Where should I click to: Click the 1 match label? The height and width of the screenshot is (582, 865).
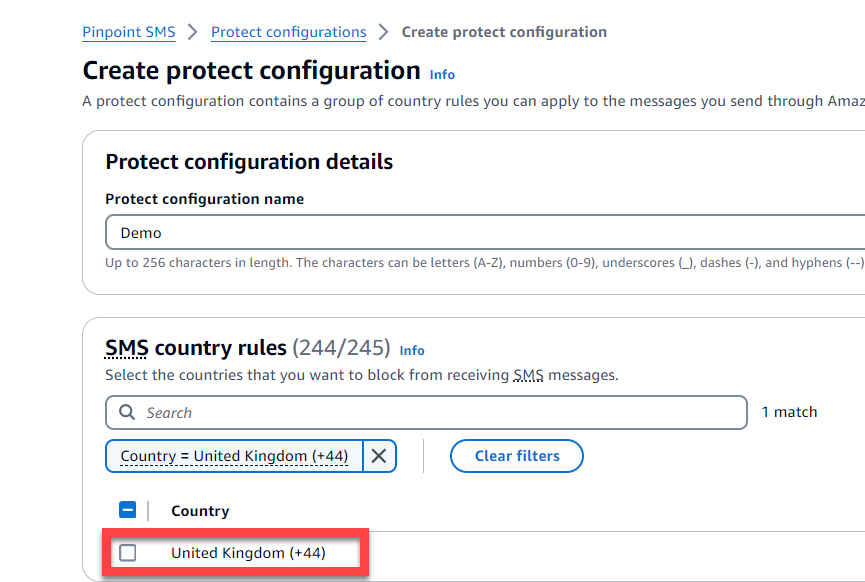[x=789, y=411]
